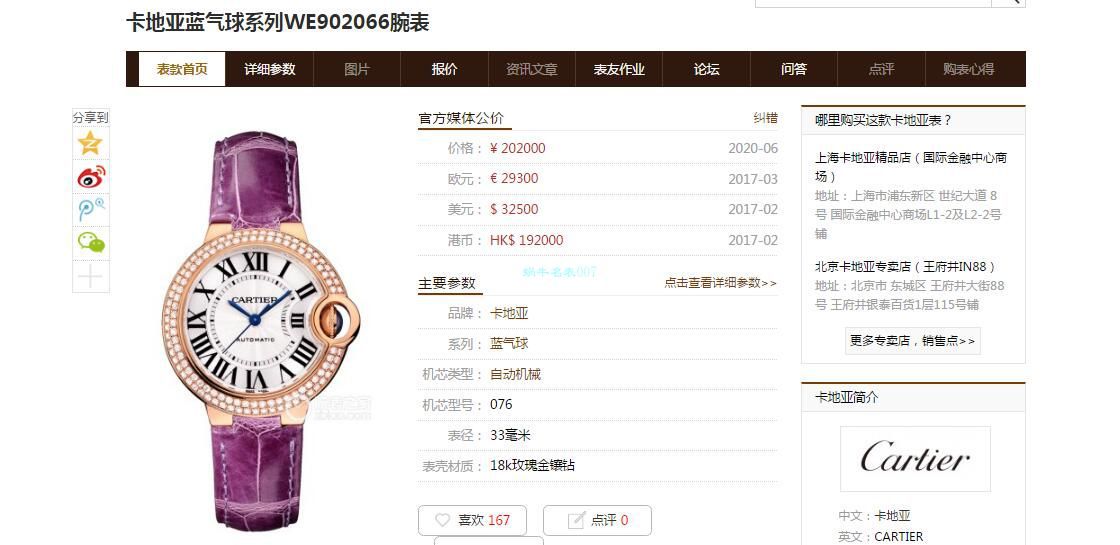The width and height of the screenshot is (1120, 545).
Task: Click the Cartier logo image
Action: click(915, 459)
